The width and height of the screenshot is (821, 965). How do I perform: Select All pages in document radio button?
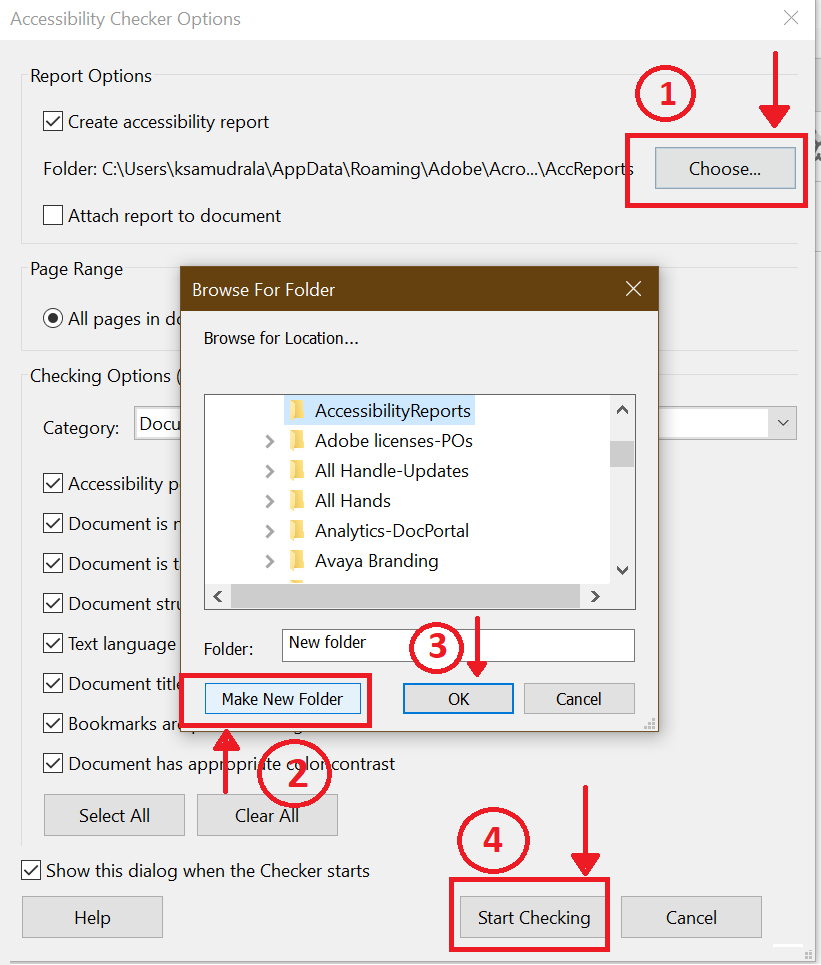coord(53,318)
